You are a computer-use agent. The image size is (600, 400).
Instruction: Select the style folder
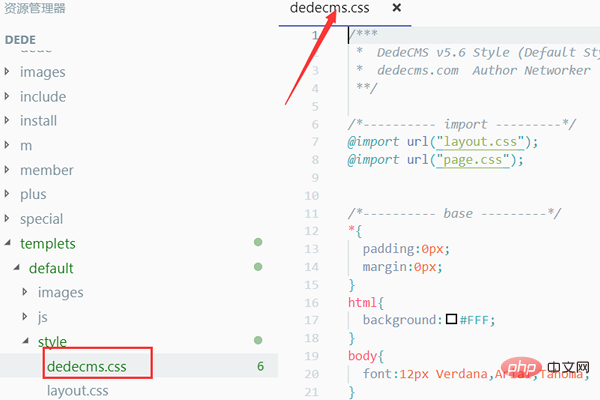[x=52, y=341]
